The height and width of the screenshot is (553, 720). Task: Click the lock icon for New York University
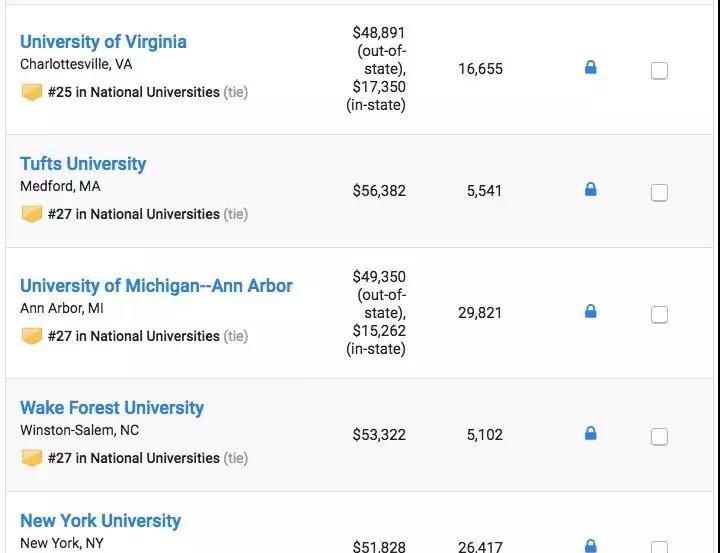click(x=590, y=546)
